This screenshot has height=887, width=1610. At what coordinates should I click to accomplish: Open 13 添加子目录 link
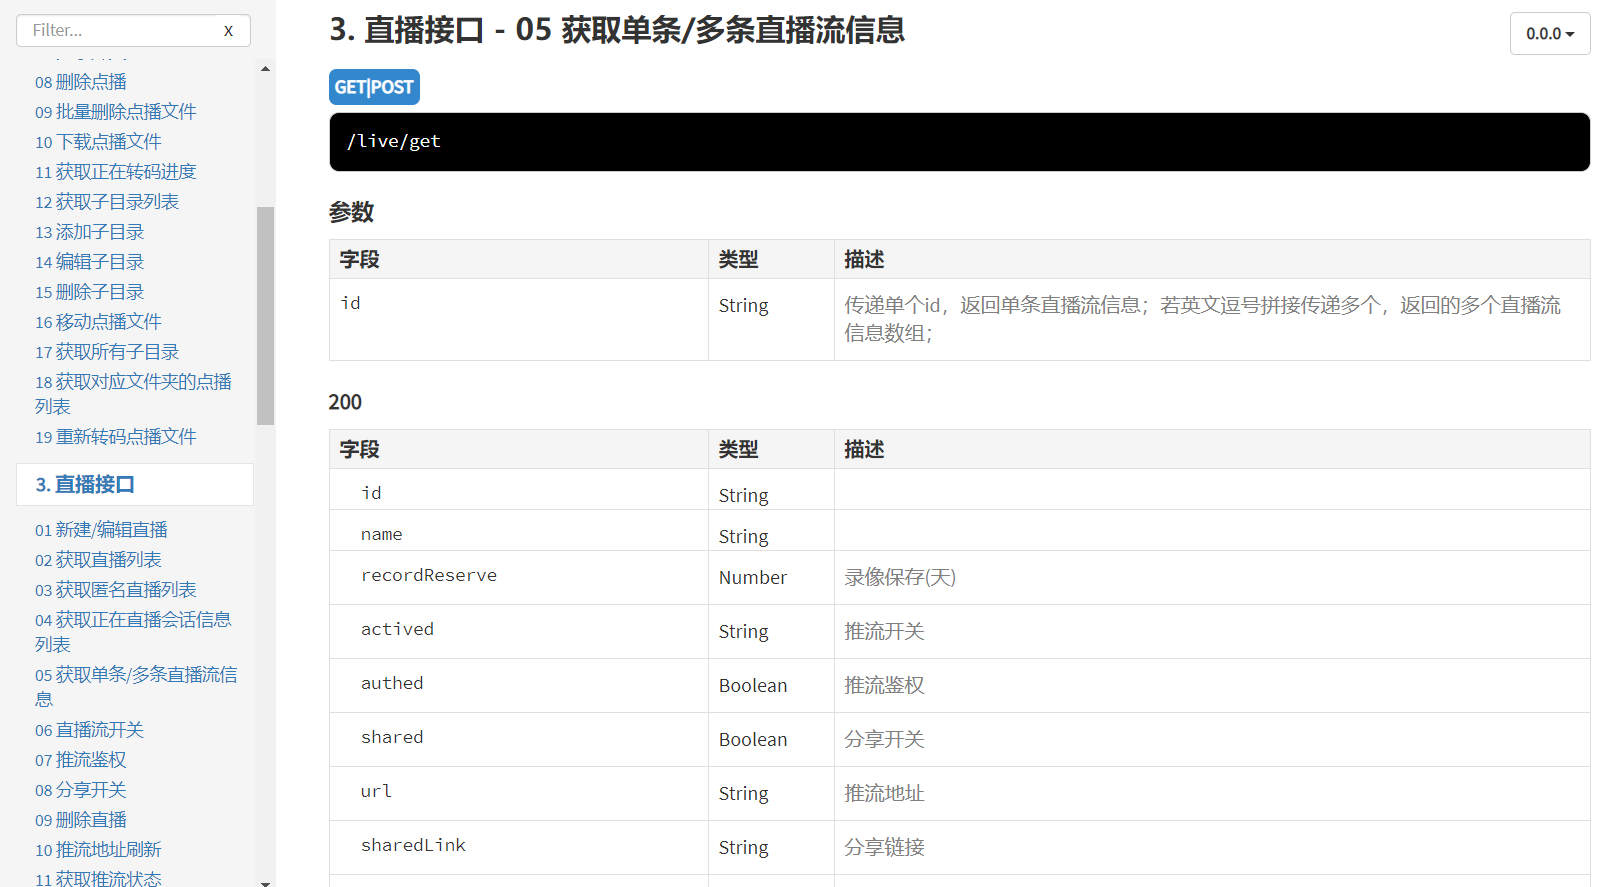(89, 232)
